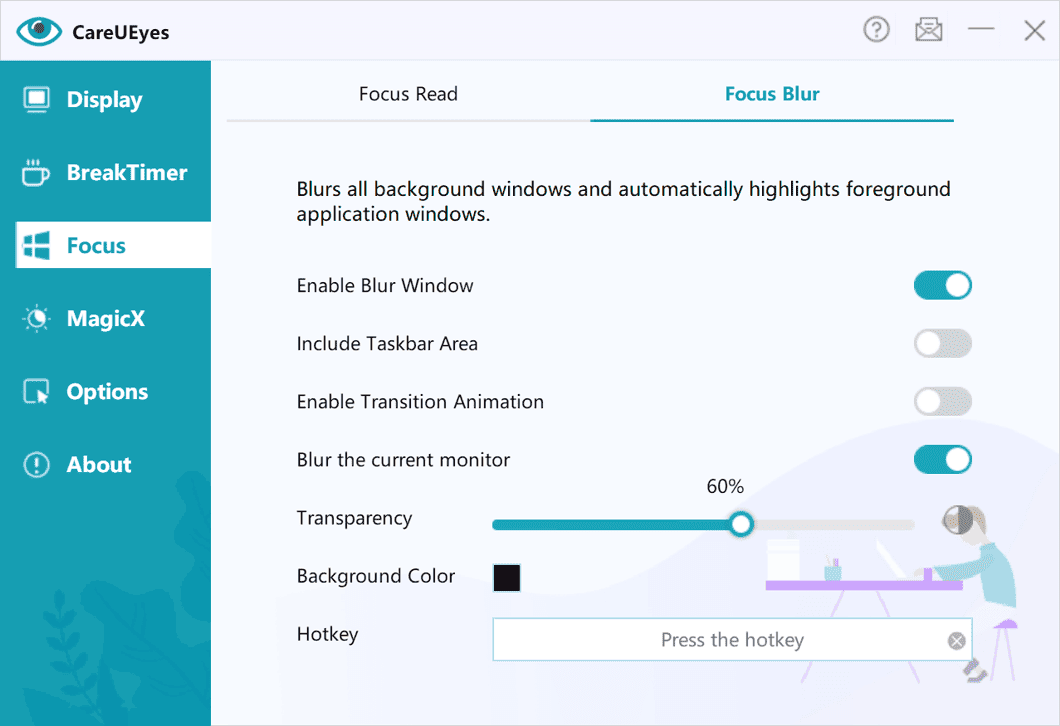The image size is (1060, 726).
Task: Turn off Blur the current monitor toggle
Action: click(x=942, y=460)
